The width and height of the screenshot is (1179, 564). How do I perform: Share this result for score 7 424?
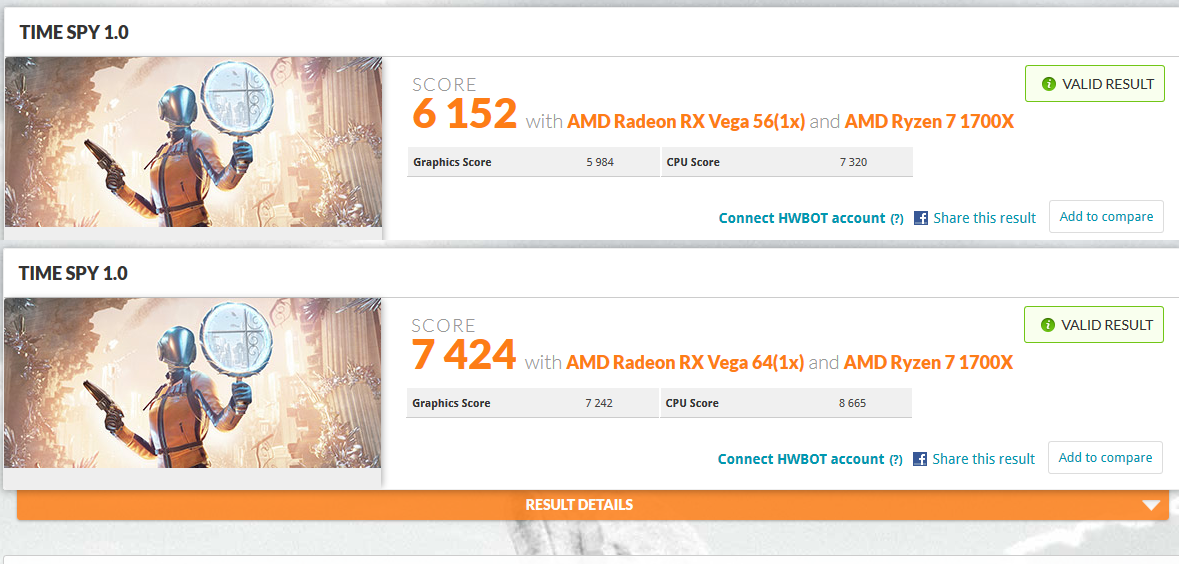point(984,459)
